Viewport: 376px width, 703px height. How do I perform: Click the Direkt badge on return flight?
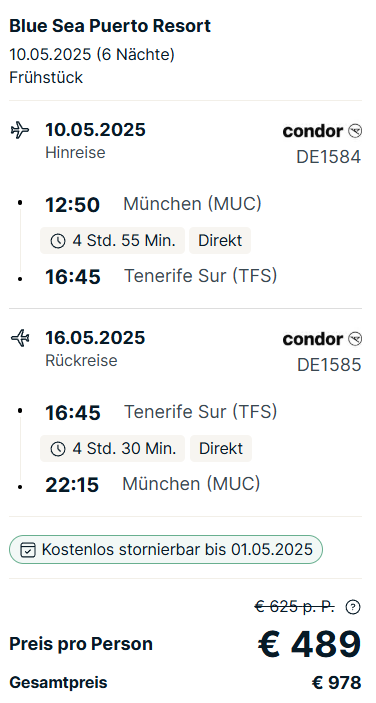221,448
